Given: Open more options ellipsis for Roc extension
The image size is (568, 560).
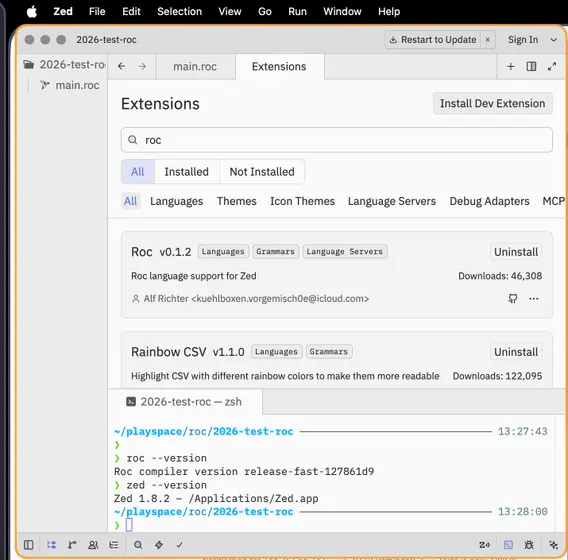Looking at the screenshot, I should tap(534, 299).
